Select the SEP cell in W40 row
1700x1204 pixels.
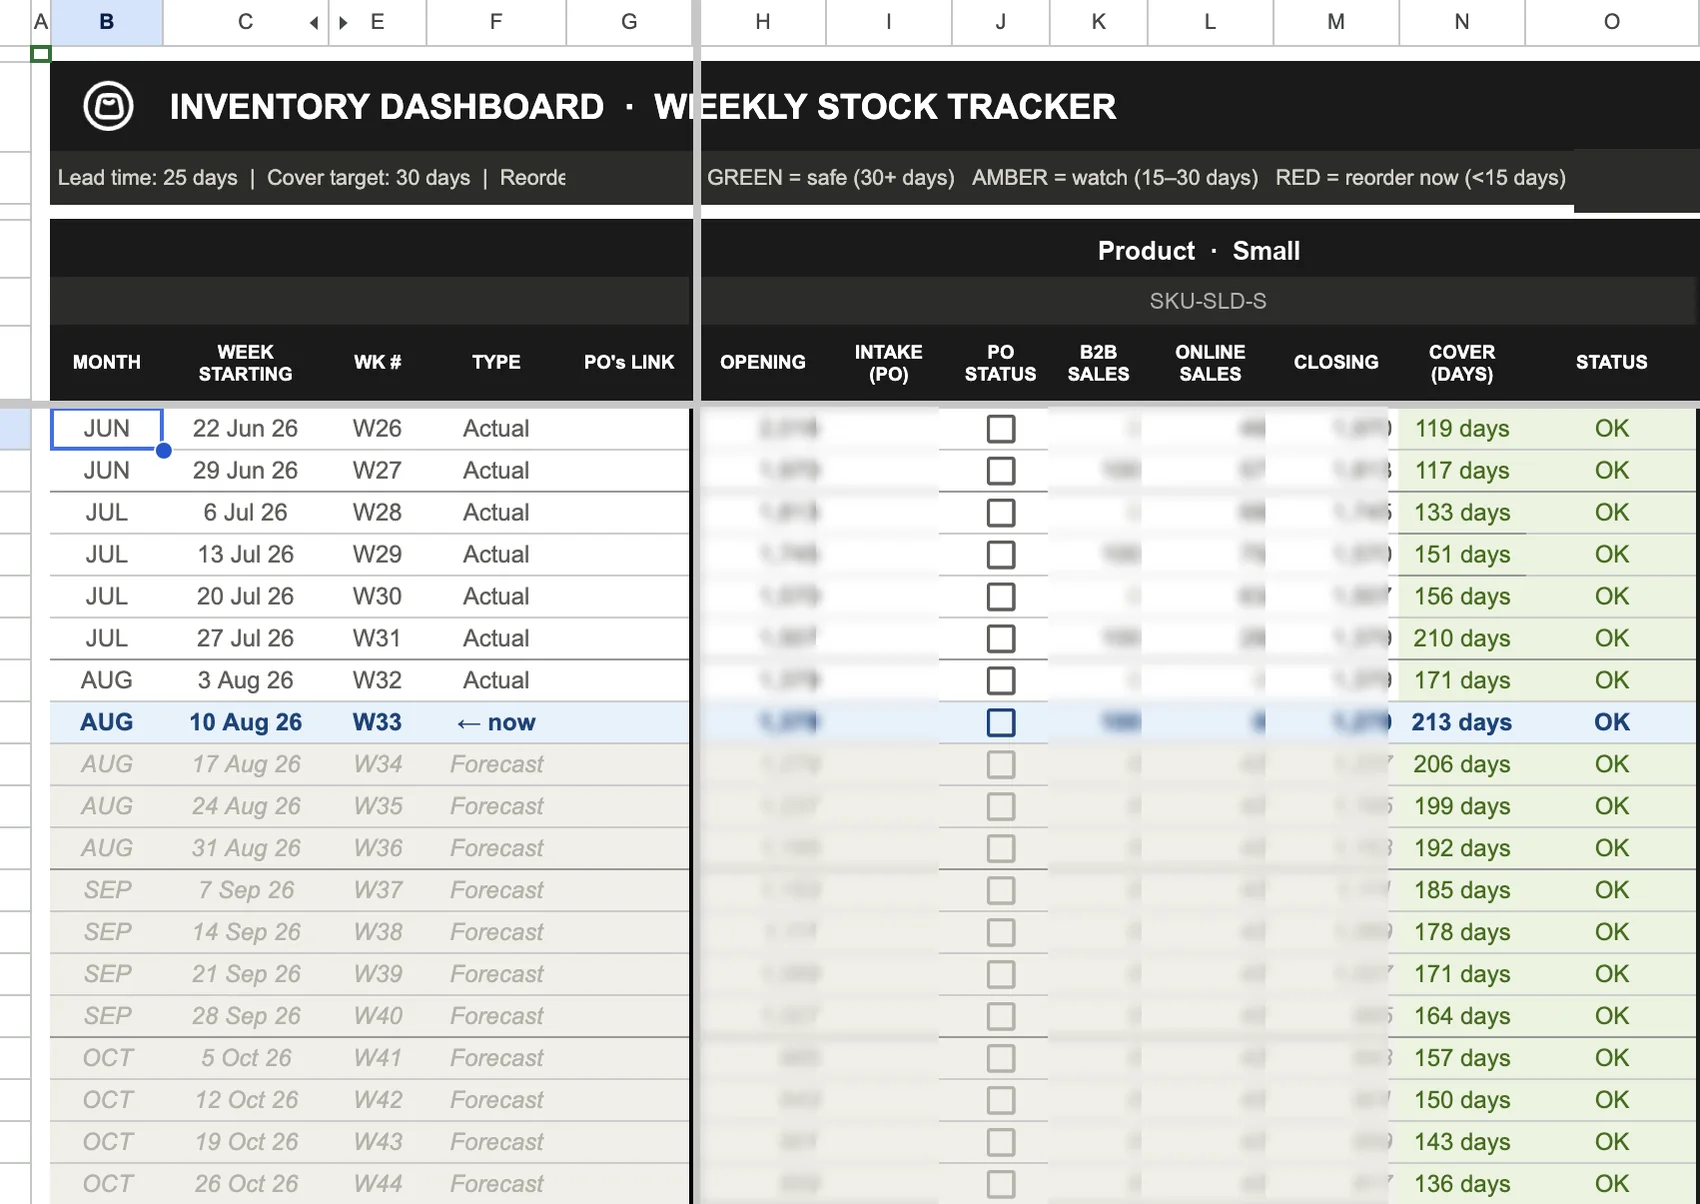click(106, 1017)
